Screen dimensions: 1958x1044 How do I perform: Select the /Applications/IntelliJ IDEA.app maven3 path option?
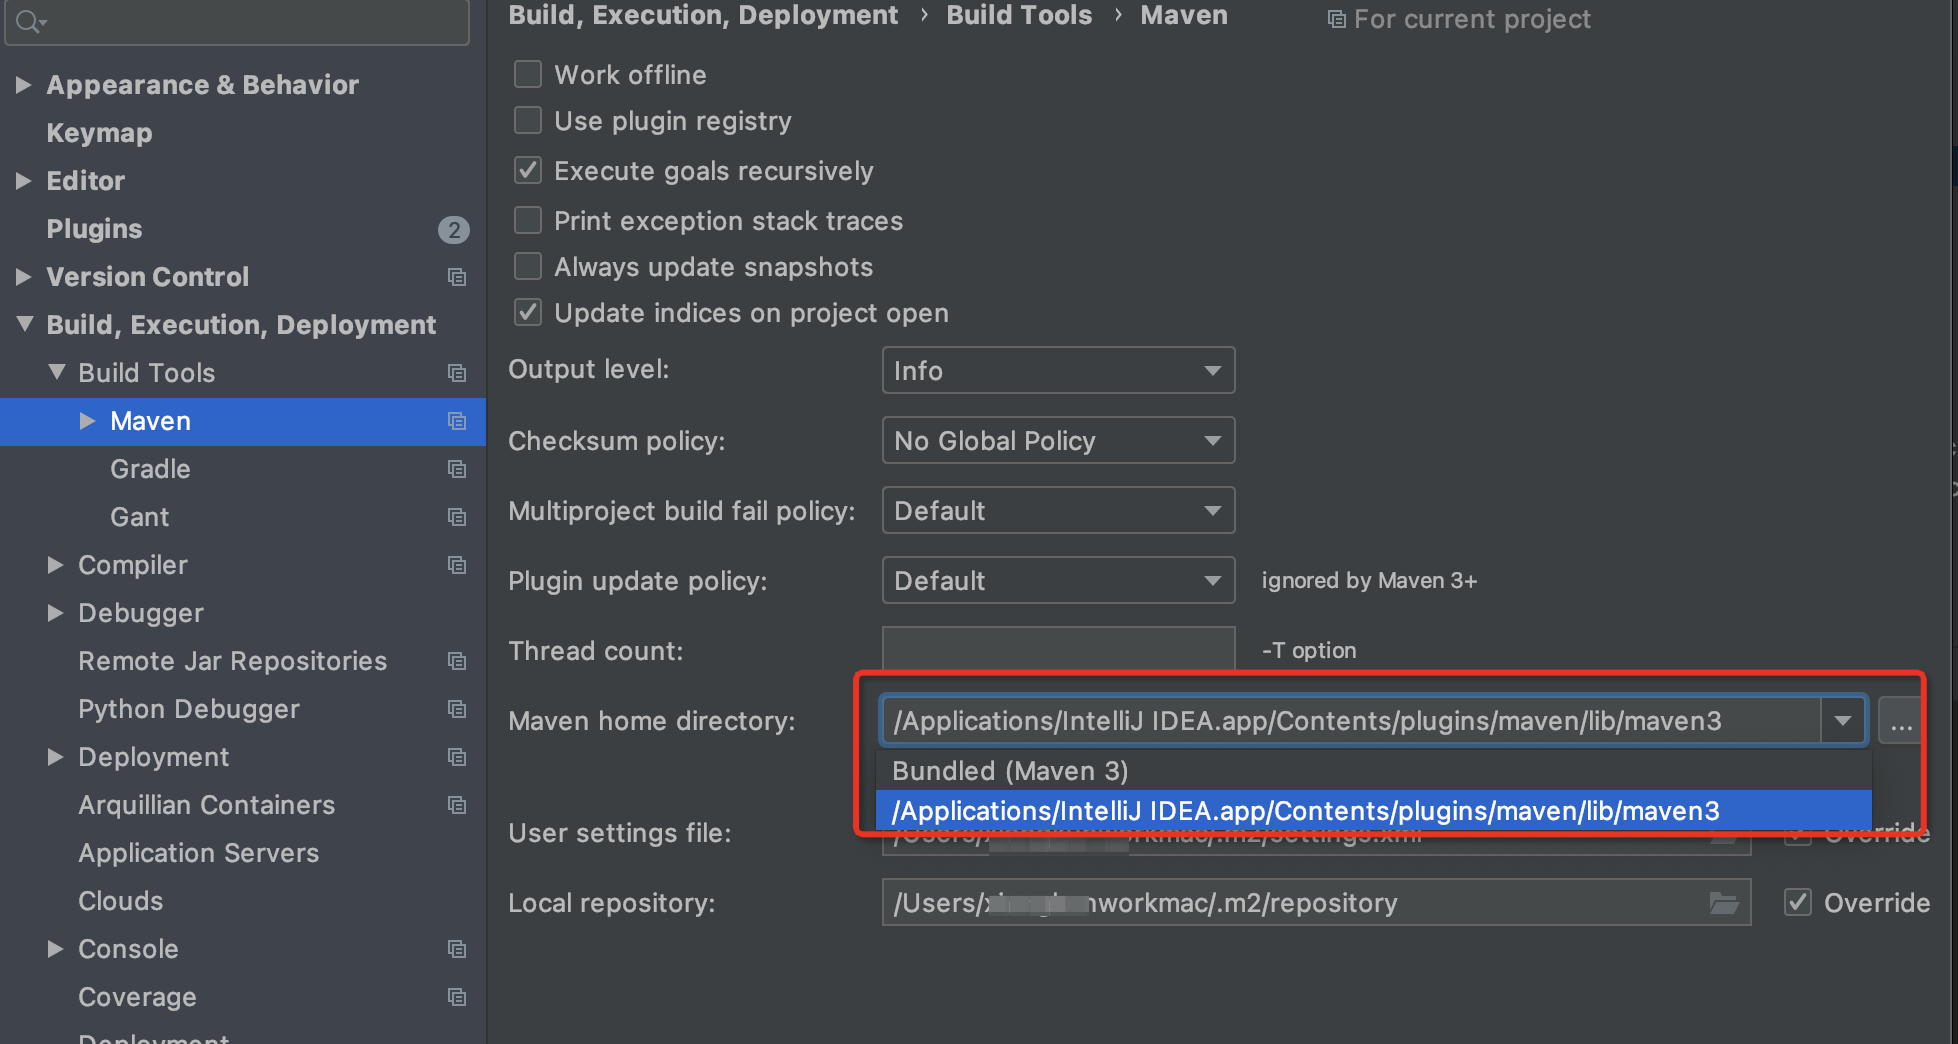point(1373,811)
